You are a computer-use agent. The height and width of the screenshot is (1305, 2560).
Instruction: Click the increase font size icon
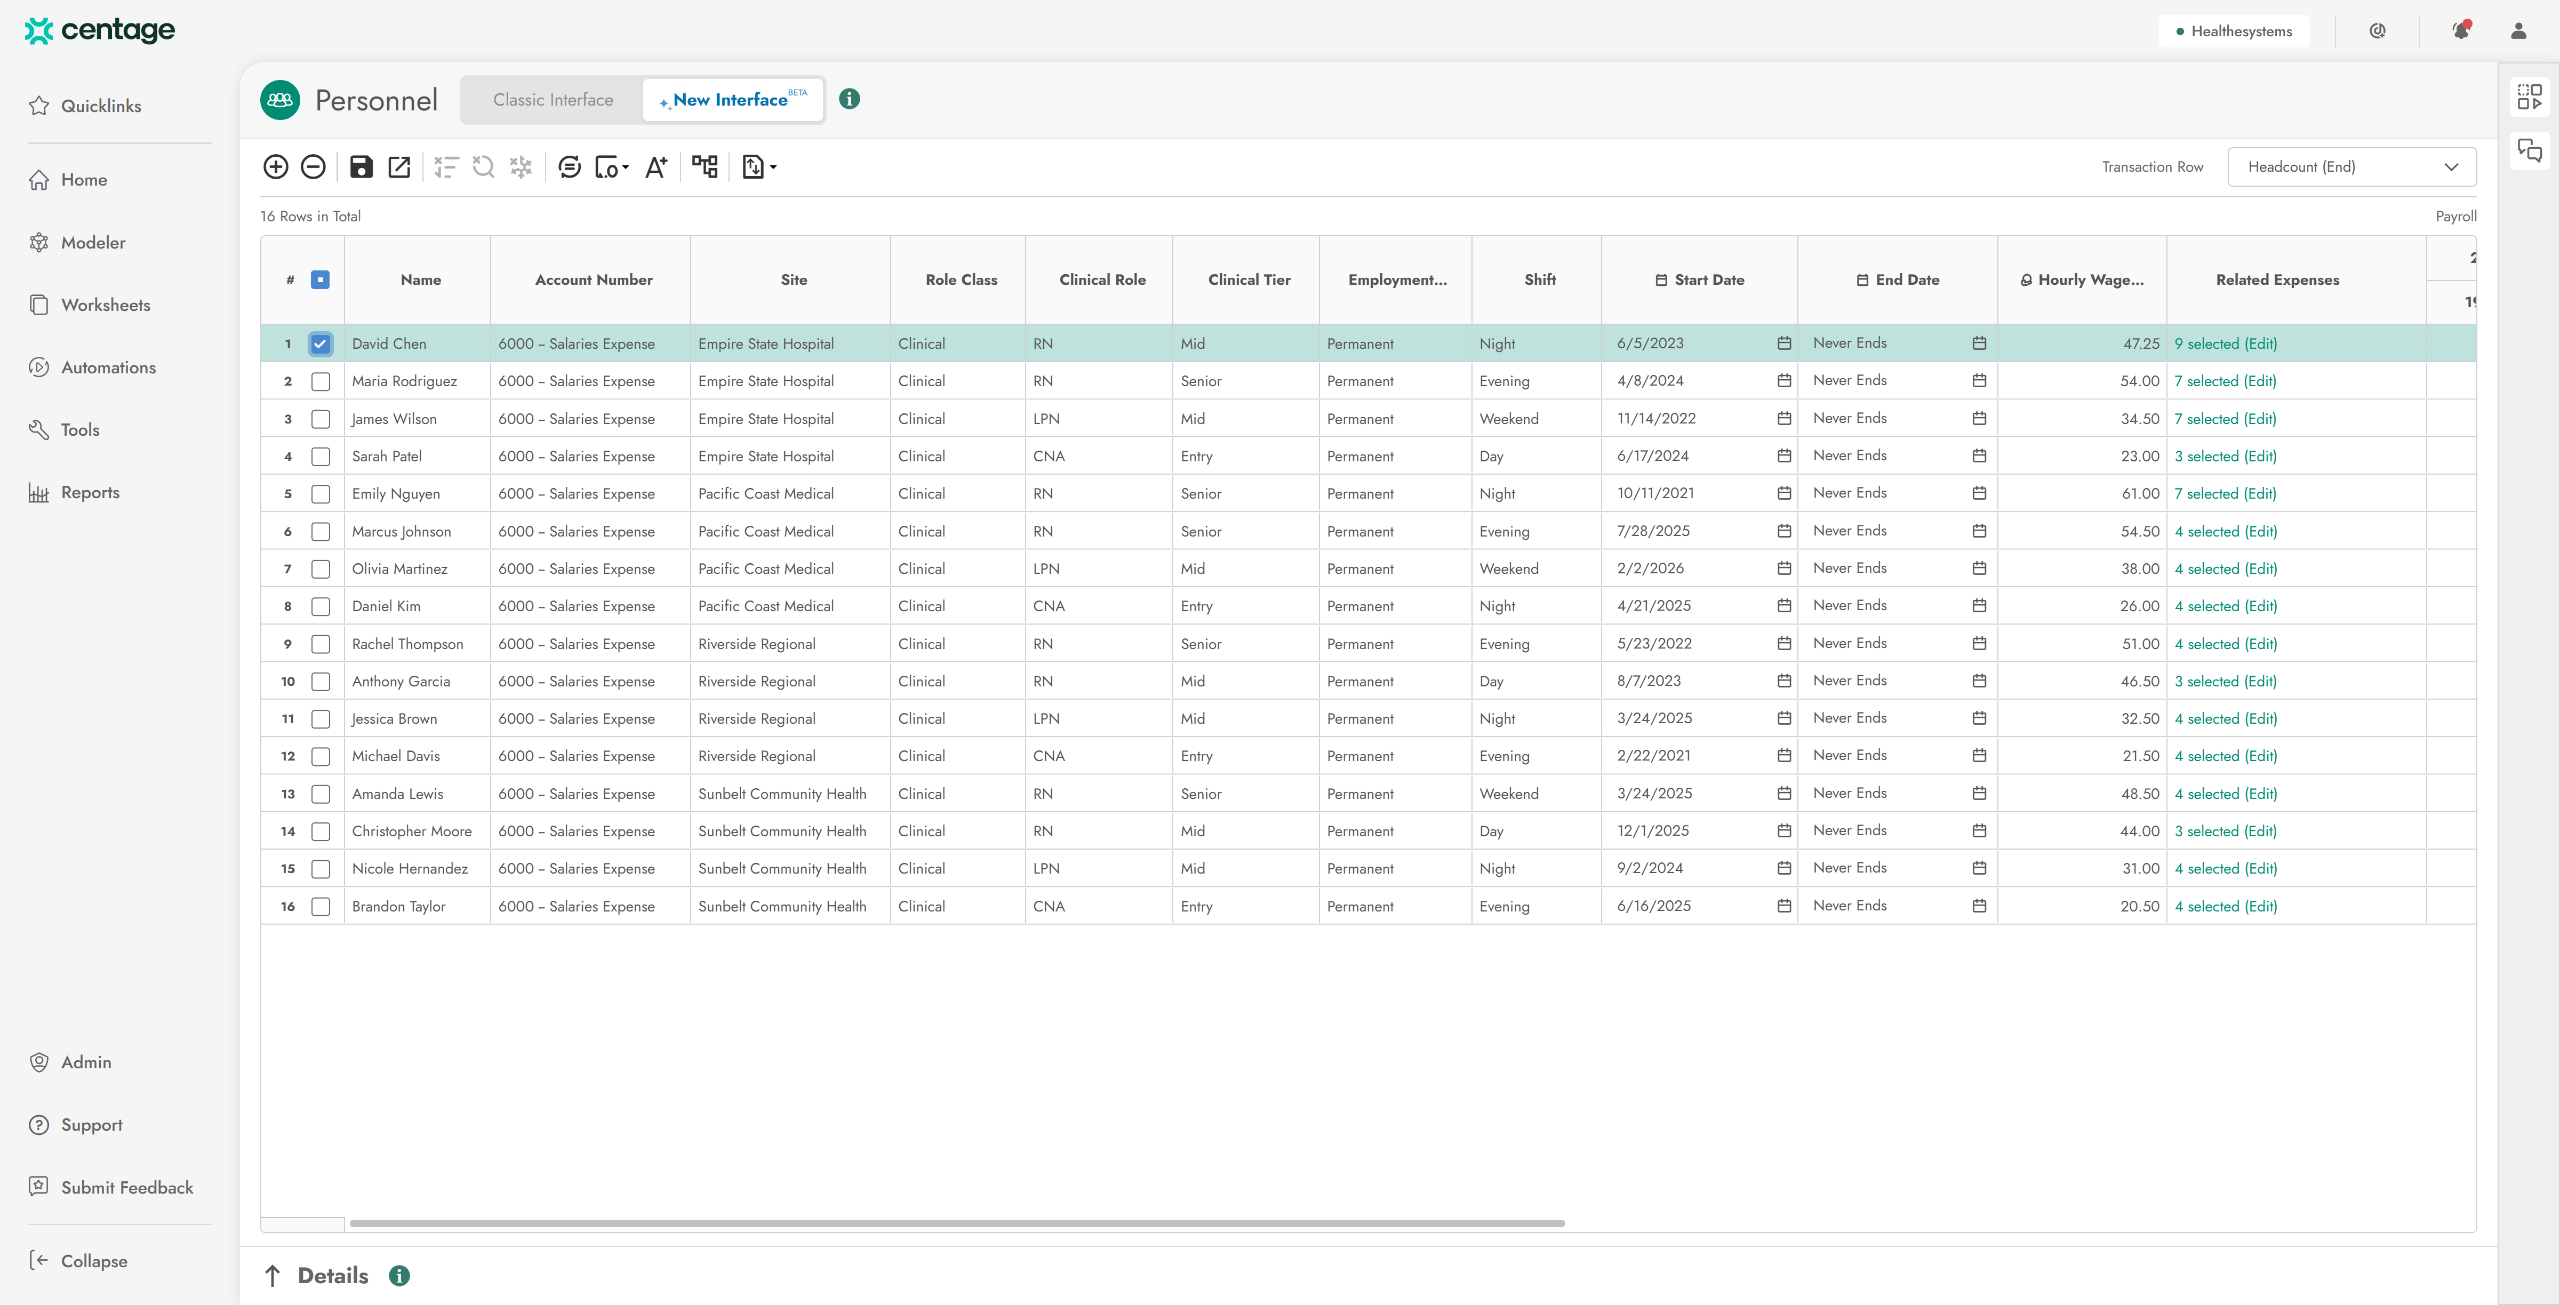[x=656, y=167]
